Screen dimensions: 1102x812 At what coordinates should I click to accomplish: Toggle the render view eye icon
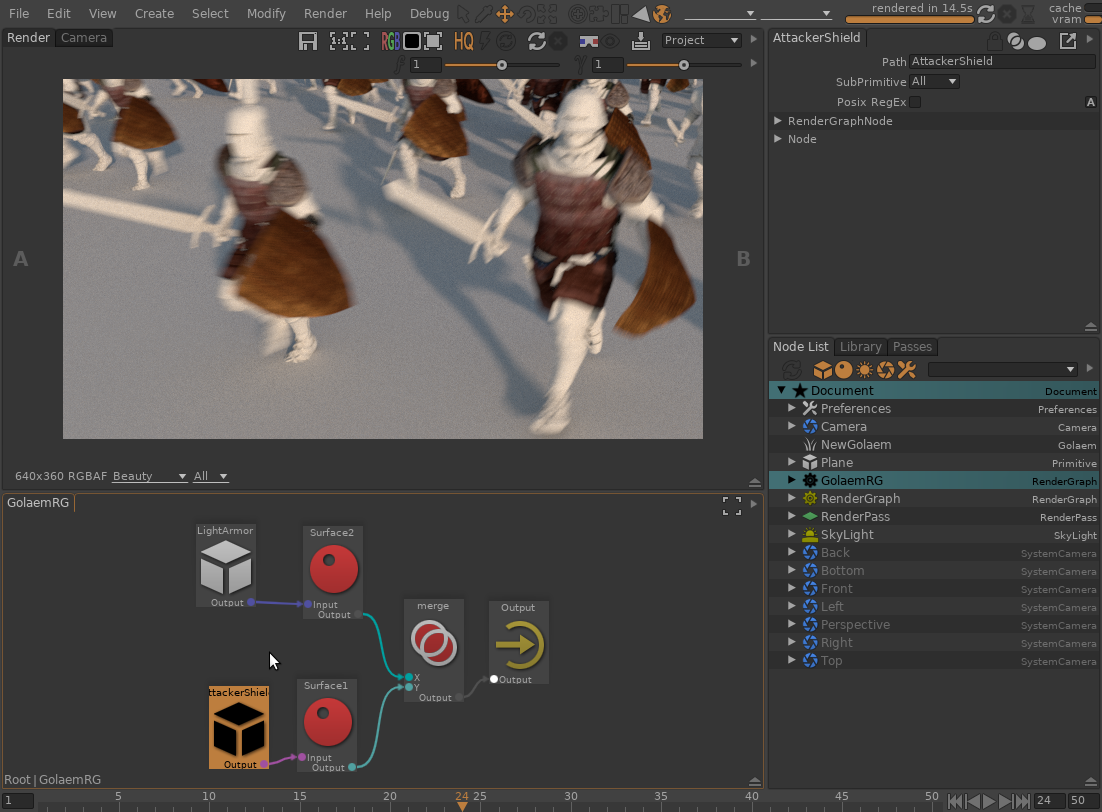[x=612, y=41]
